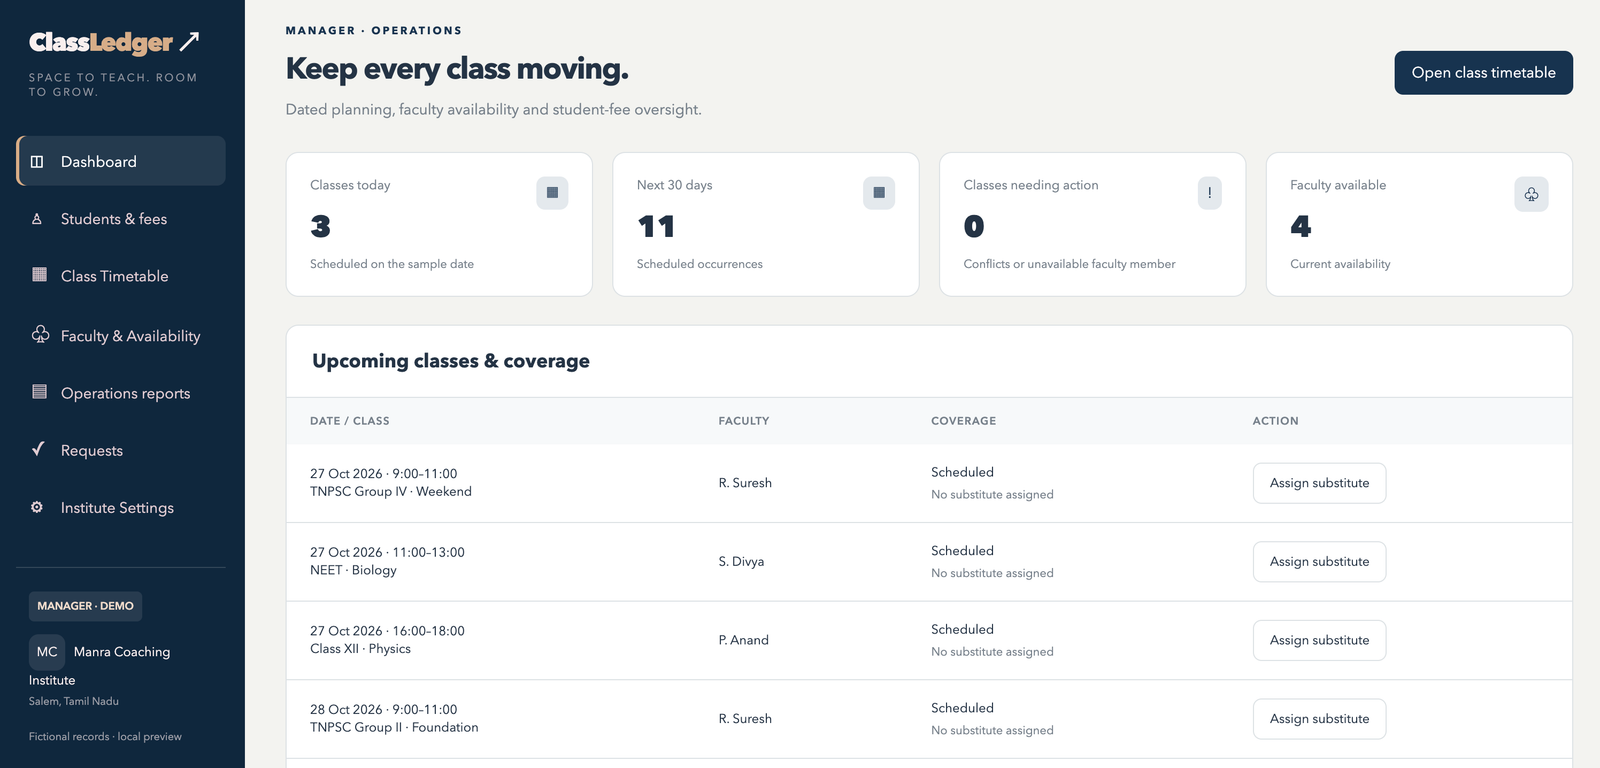Click the Faculty available card icon

pos(1532,194)
